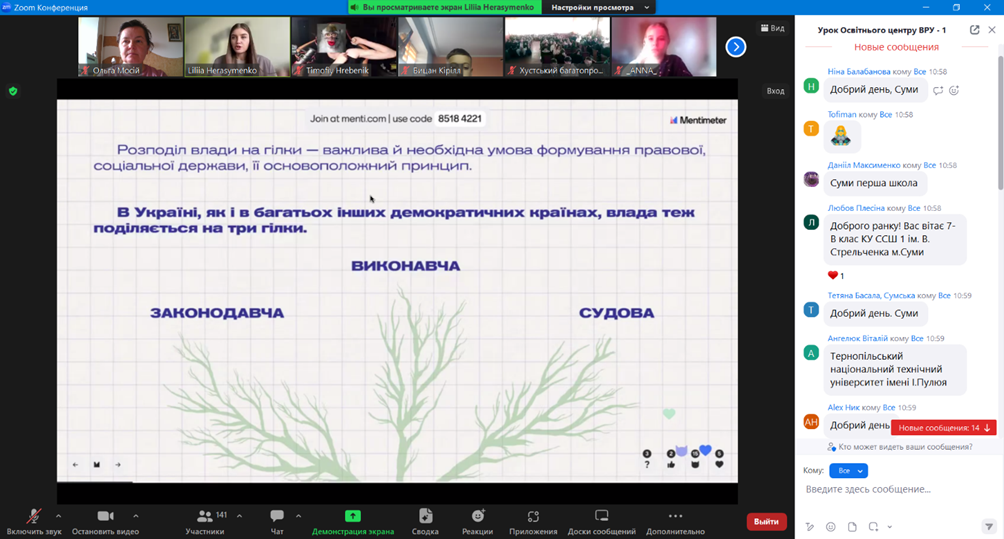Open the Кому recipient dropdown set to Все
This screenshot has height=539, width=1004.
click(848, 470)
